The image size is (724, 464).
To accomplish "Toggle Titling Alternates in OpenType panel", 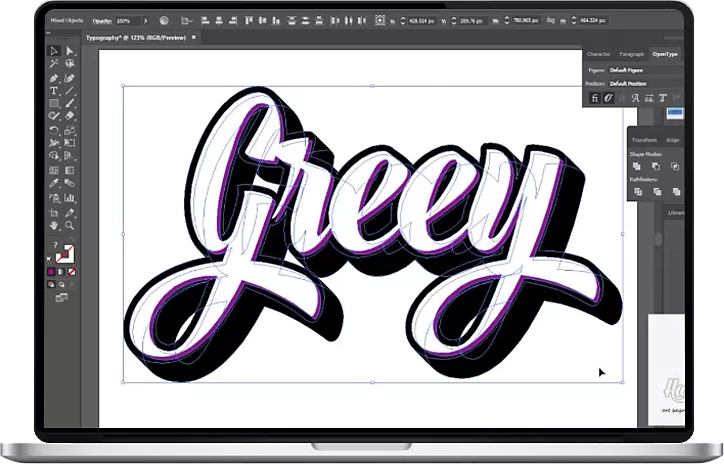I will [663, 98].
